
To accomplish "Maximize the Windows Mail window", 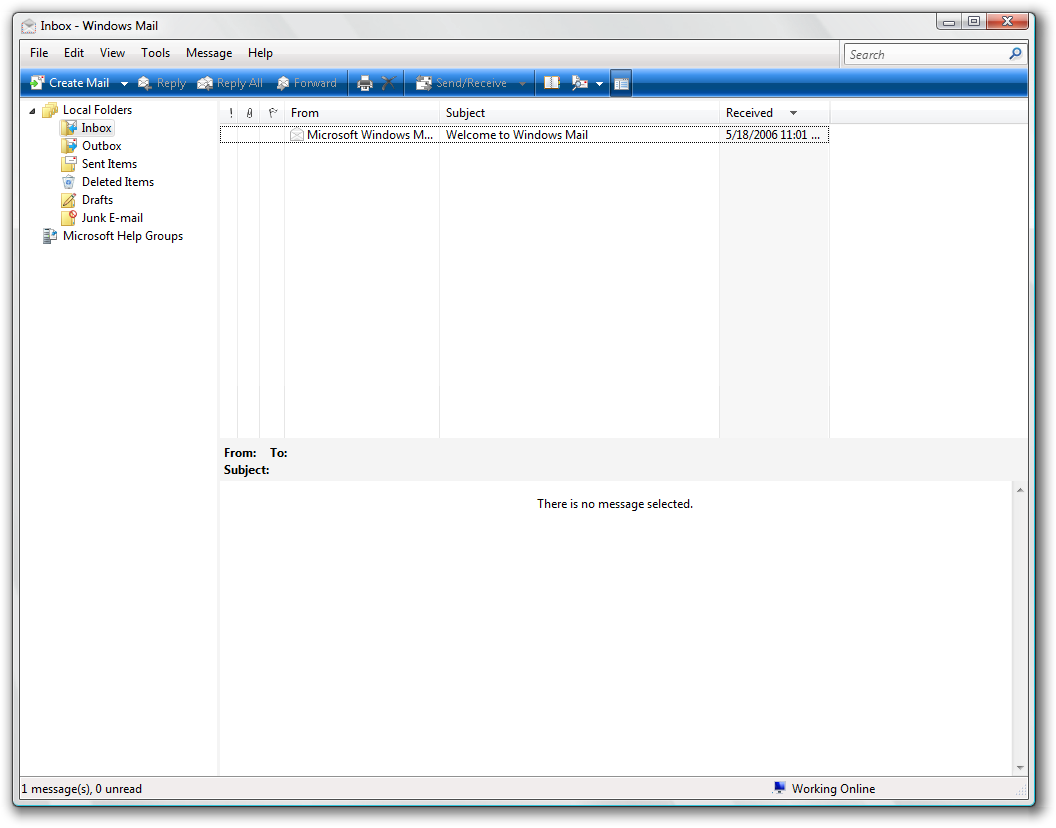I will pyautogui.click(x=974, y=22).
